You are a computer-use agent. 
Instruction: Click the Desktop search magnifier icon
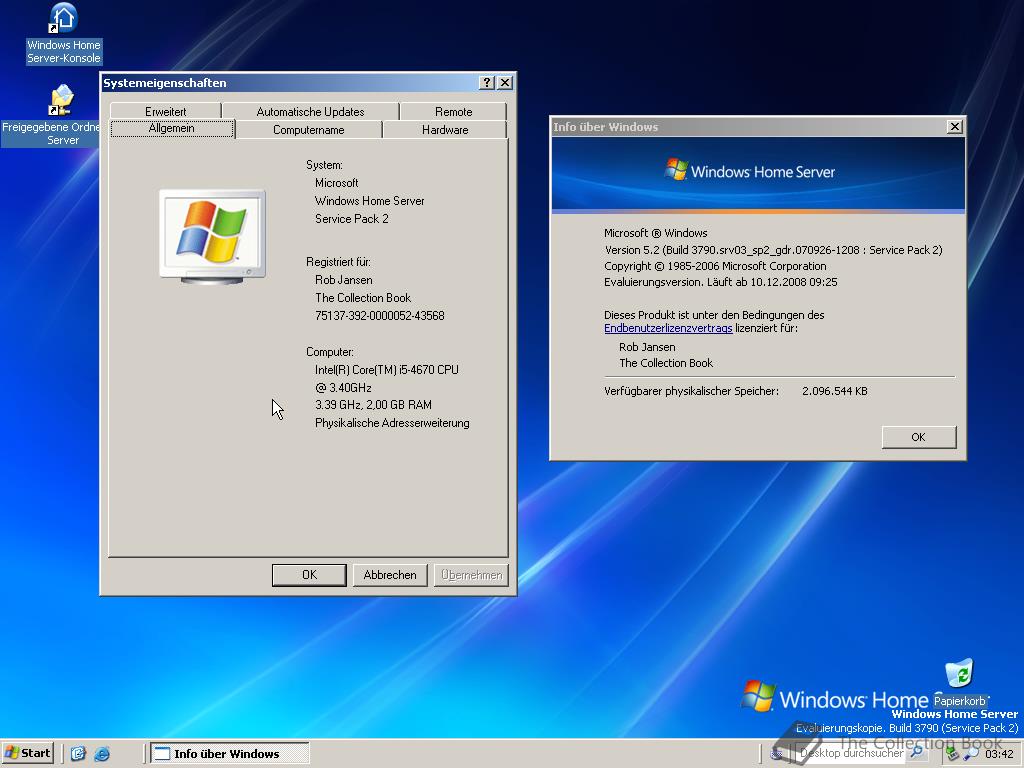[x=916, y=752]
